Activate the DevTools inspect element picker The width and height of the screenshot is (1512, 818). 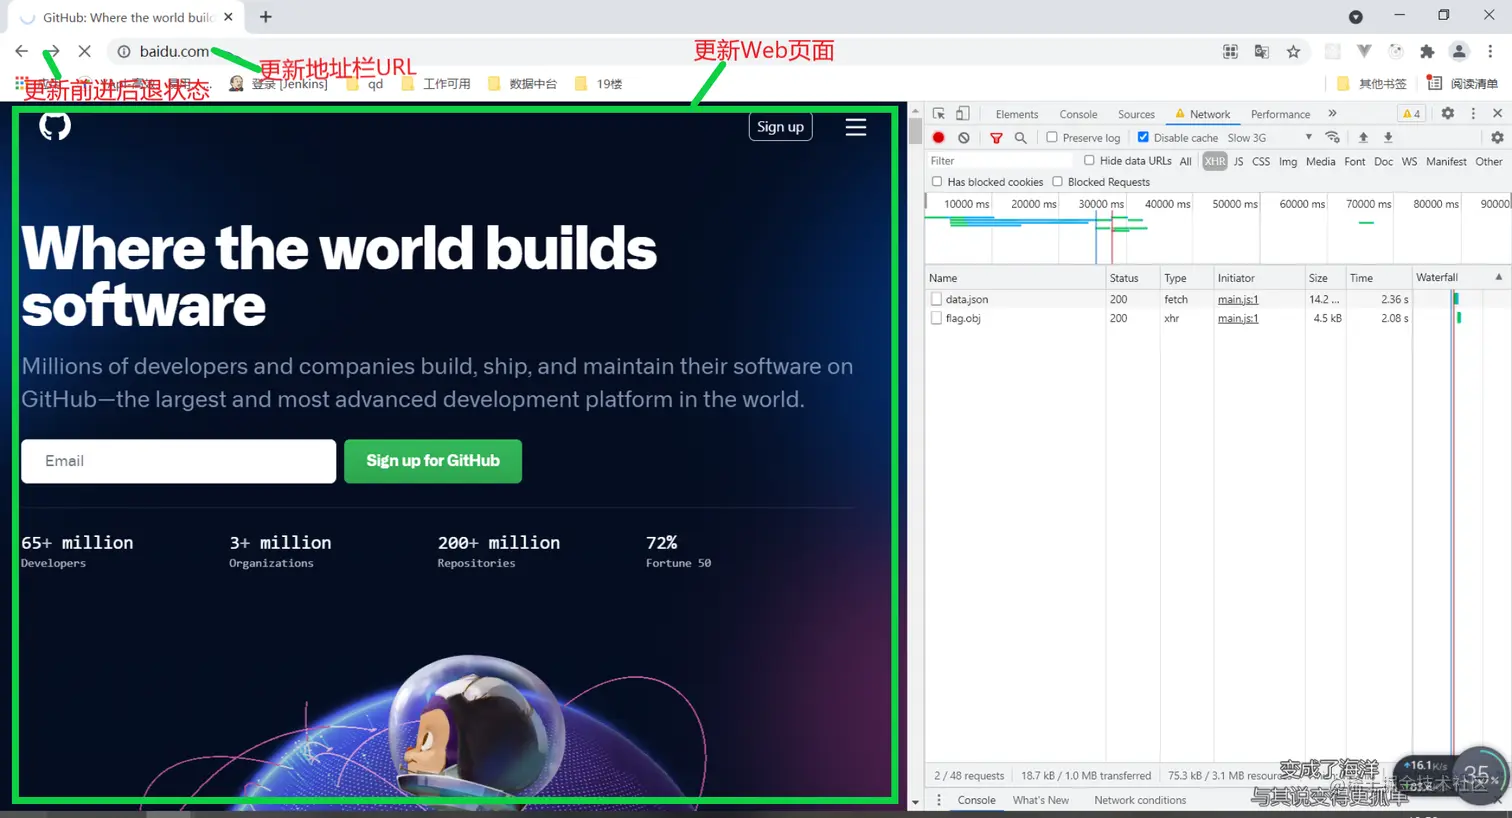coord(938,114)
